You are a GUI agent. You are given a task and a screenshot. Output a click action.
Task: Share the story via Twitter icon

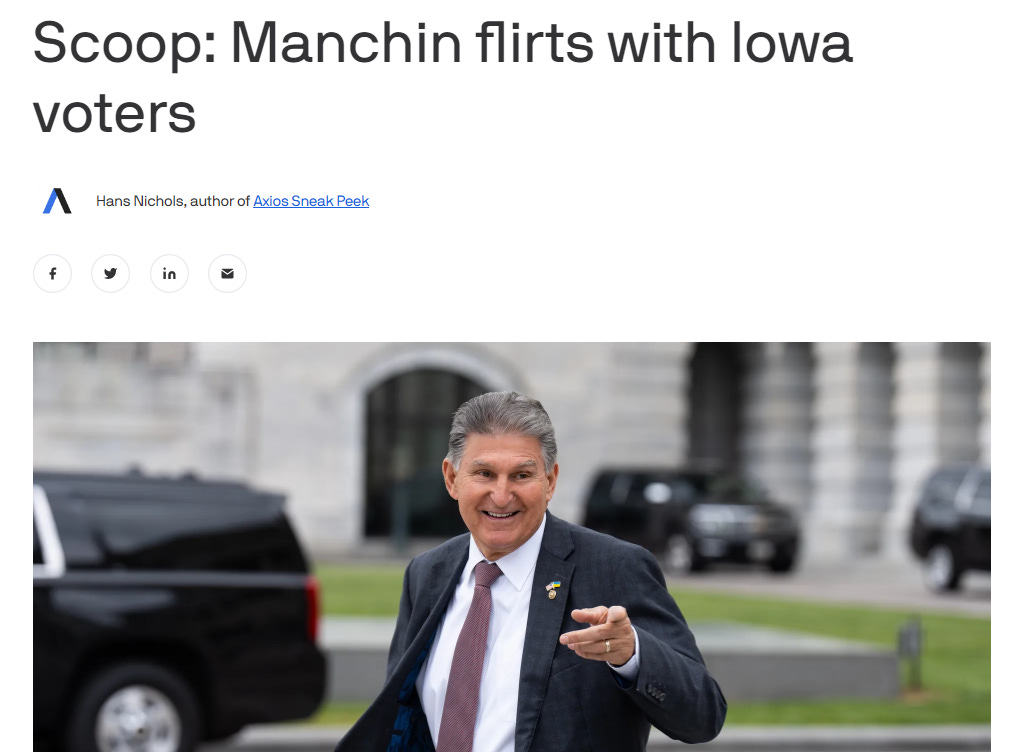coord(111,274)
